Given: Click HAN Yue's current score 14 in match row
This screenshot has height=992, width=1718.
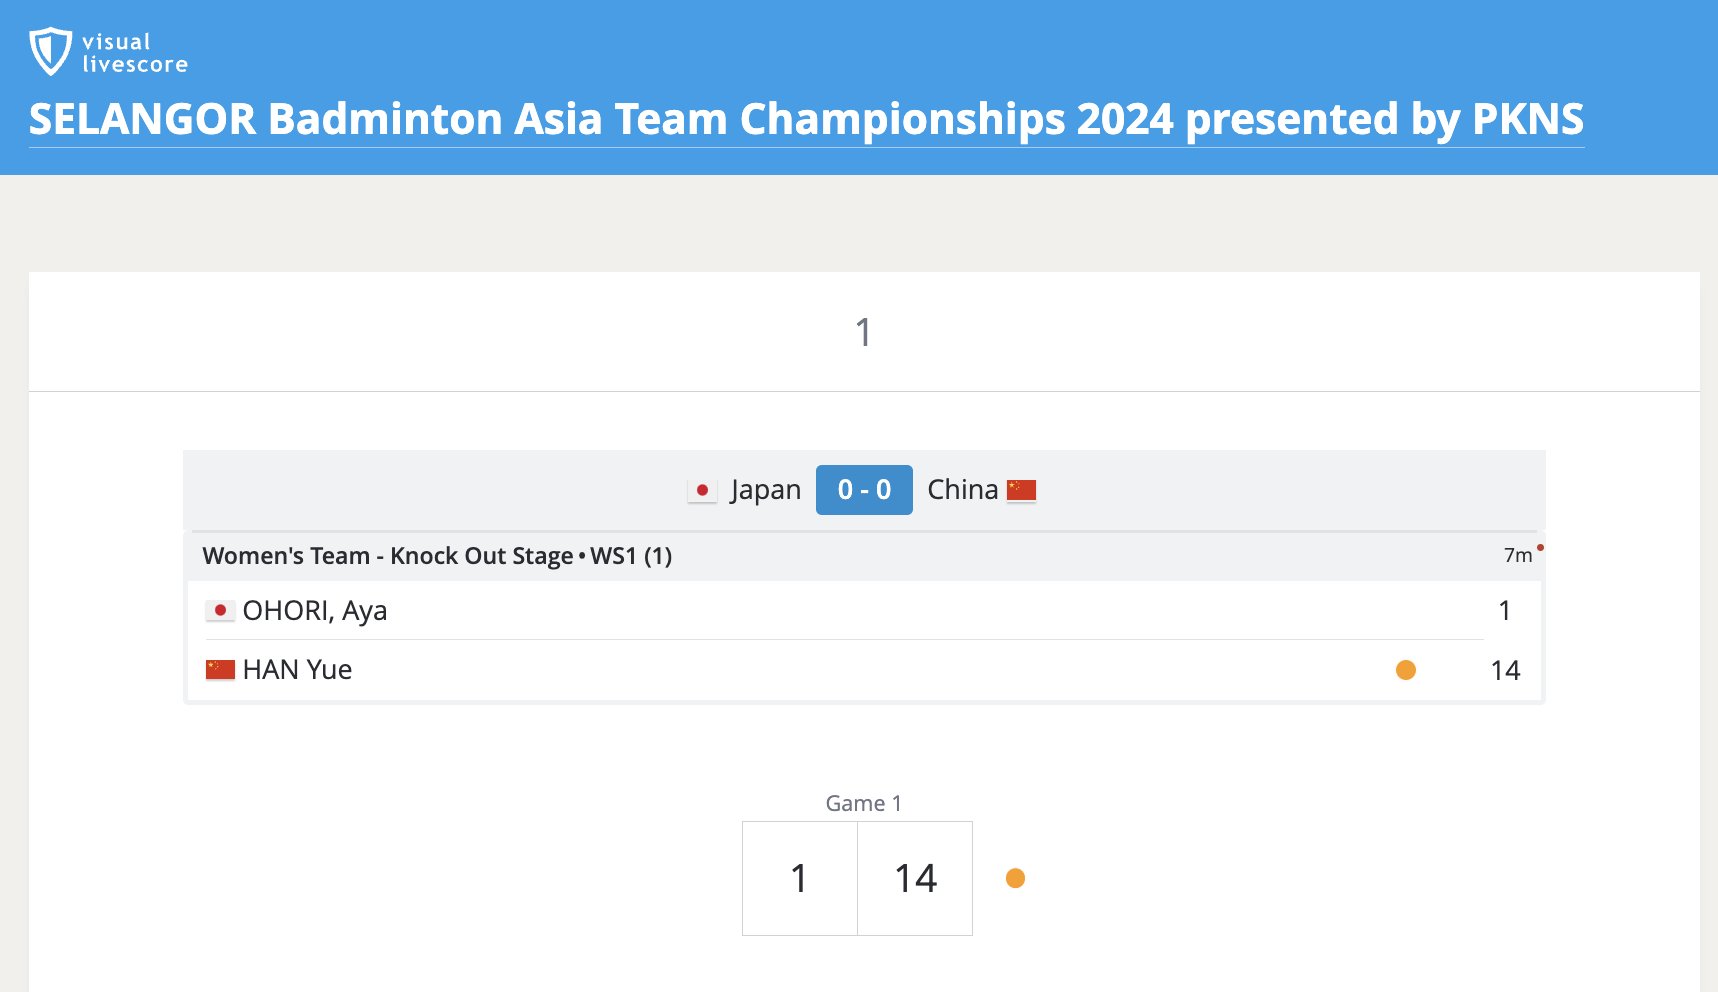Looking at the screenshot, I should pyautogui.click(x=1505, y=670).
